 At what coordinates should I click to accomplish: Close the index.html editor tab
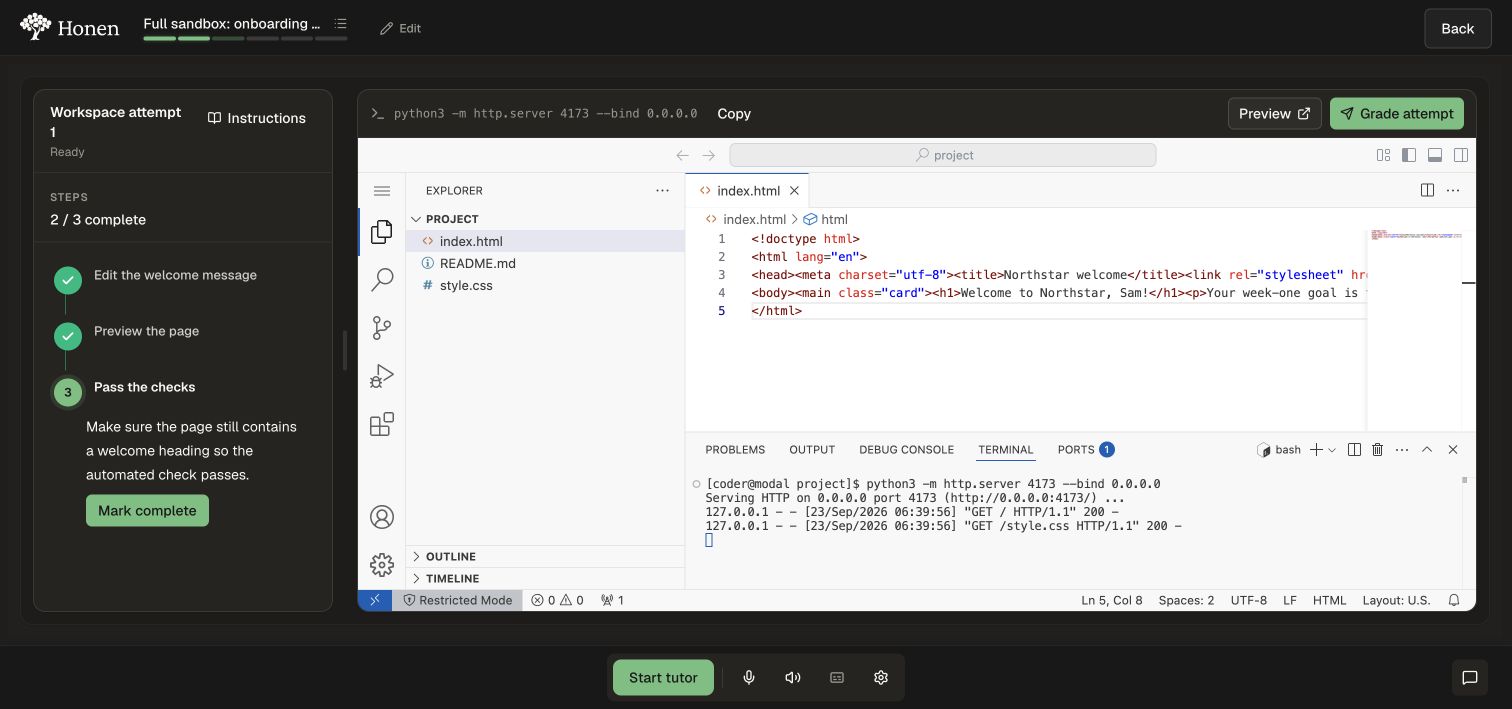pos(794,190)
